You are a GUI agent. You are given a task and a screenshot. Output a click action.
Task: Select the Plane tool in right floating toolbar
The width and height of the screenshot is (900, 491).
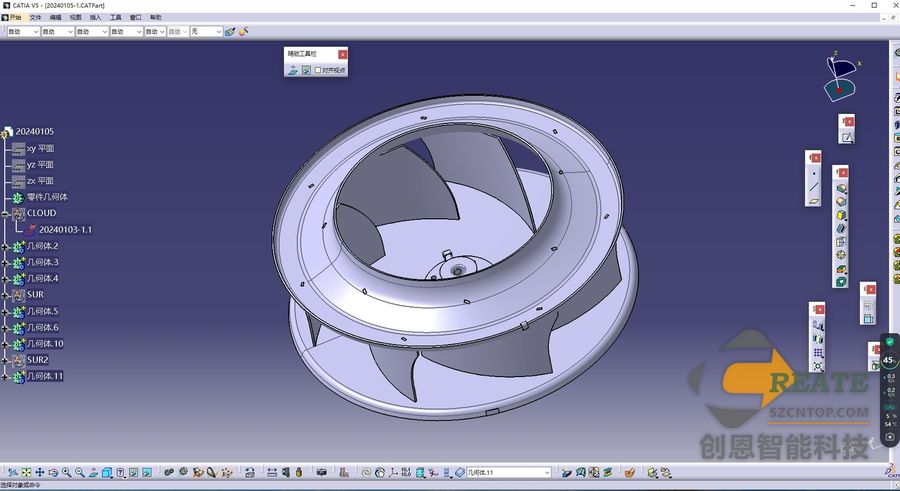click(813, 201)
